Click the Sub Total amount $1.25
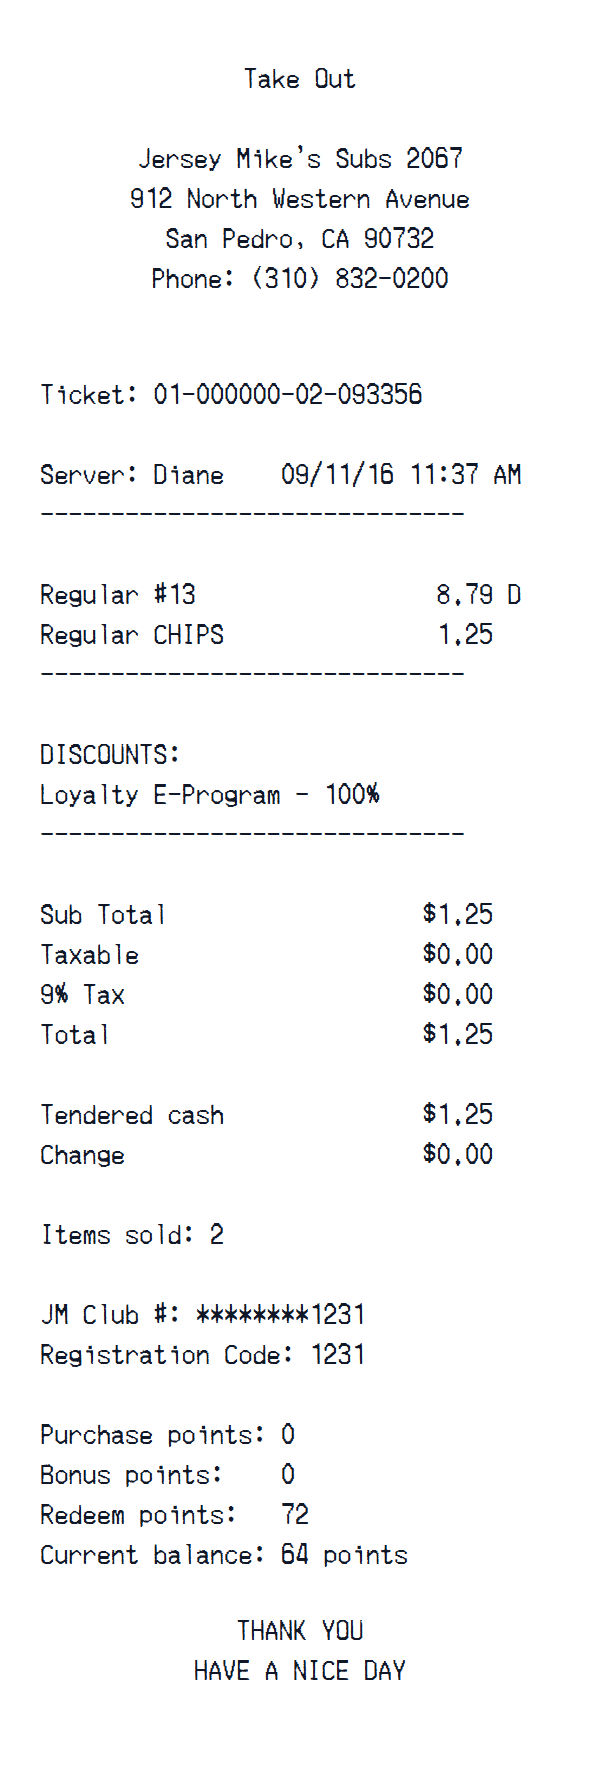600x1792 pixels. tap(457, 914)
